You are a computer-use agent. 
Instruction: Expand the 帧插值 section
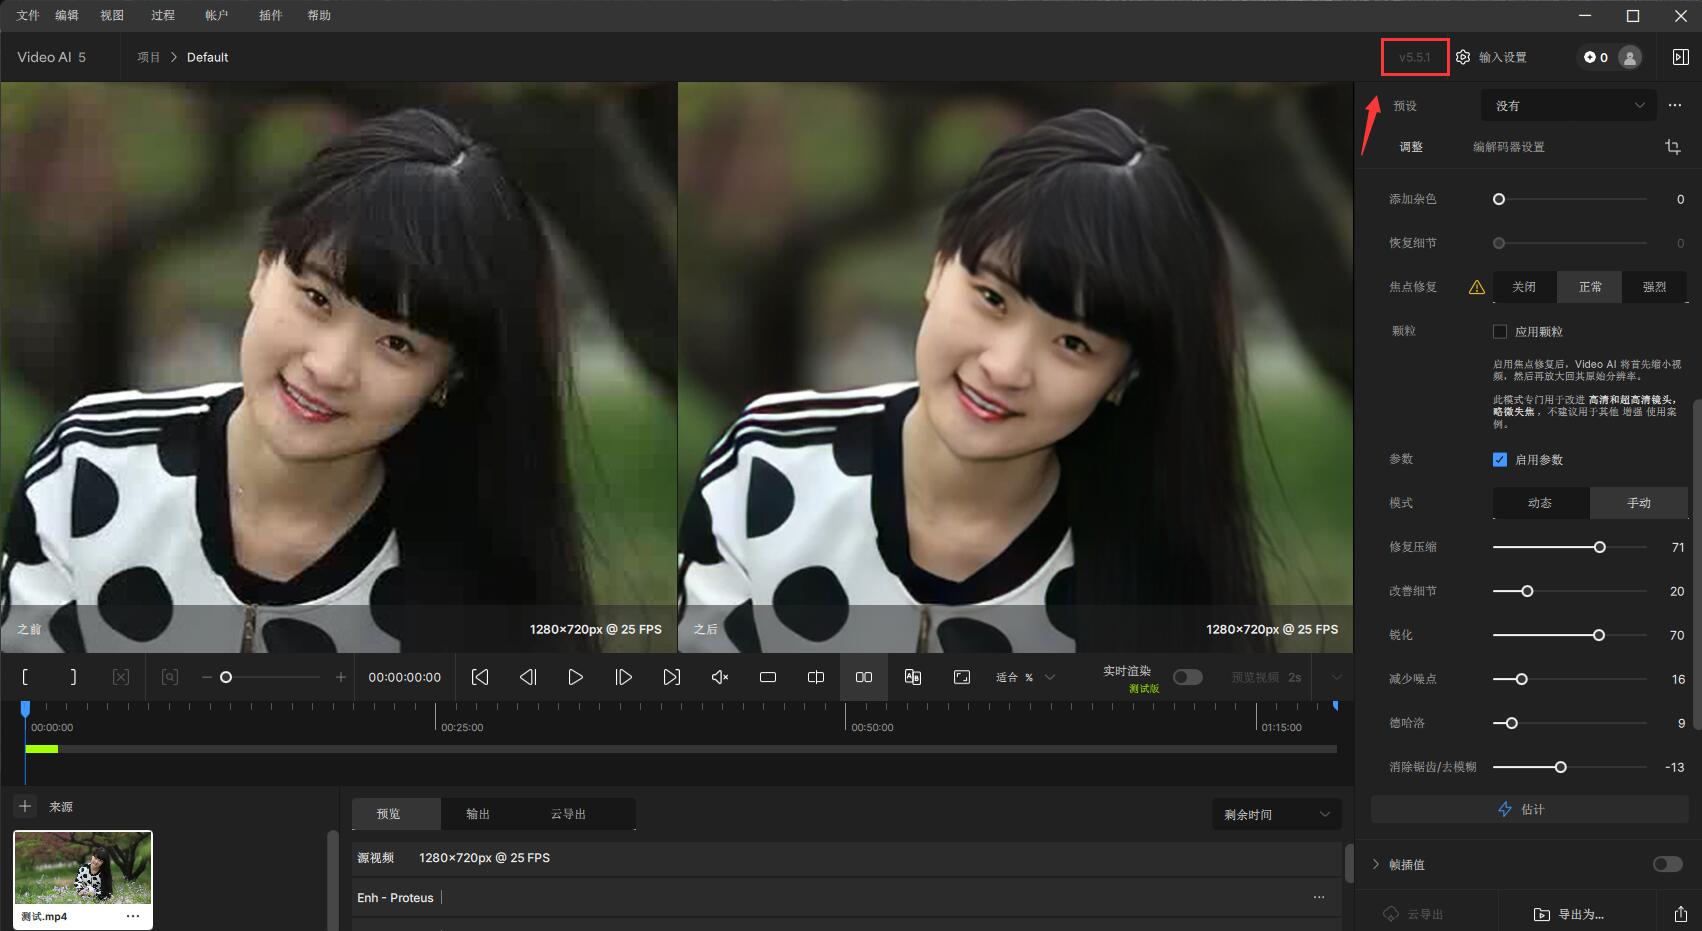1376,864
